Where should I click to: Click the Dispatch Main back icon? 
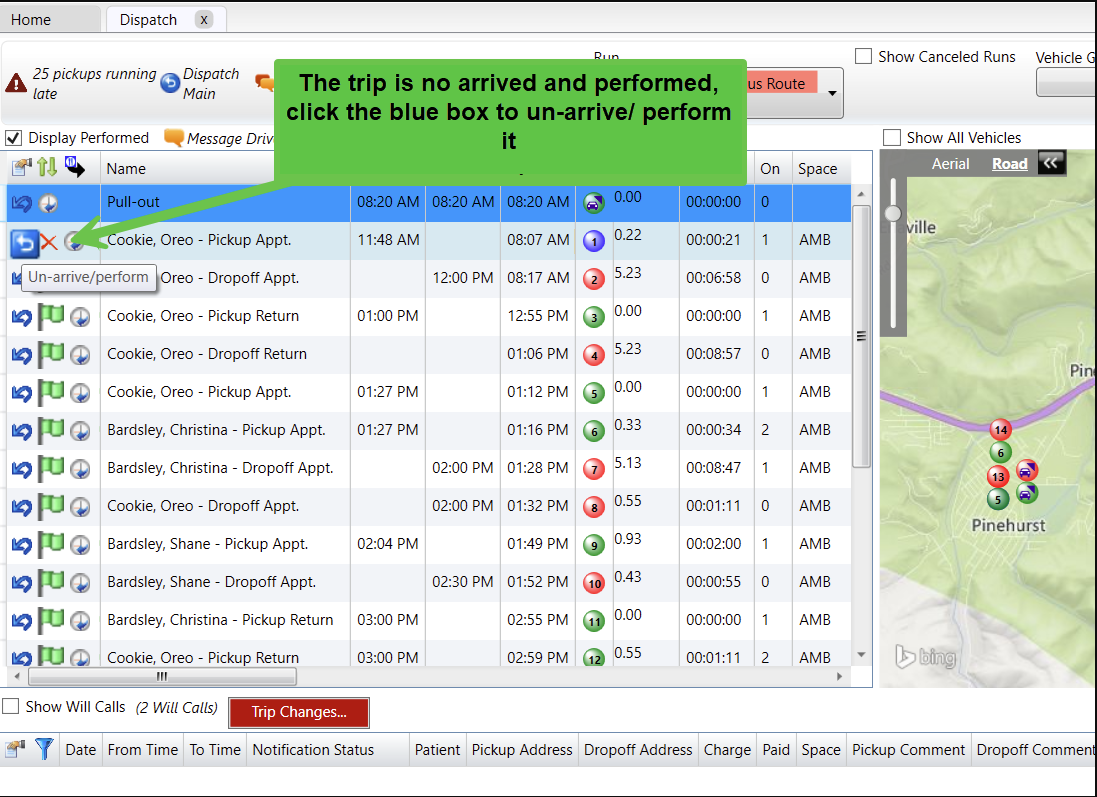click(x=169, y=83)
